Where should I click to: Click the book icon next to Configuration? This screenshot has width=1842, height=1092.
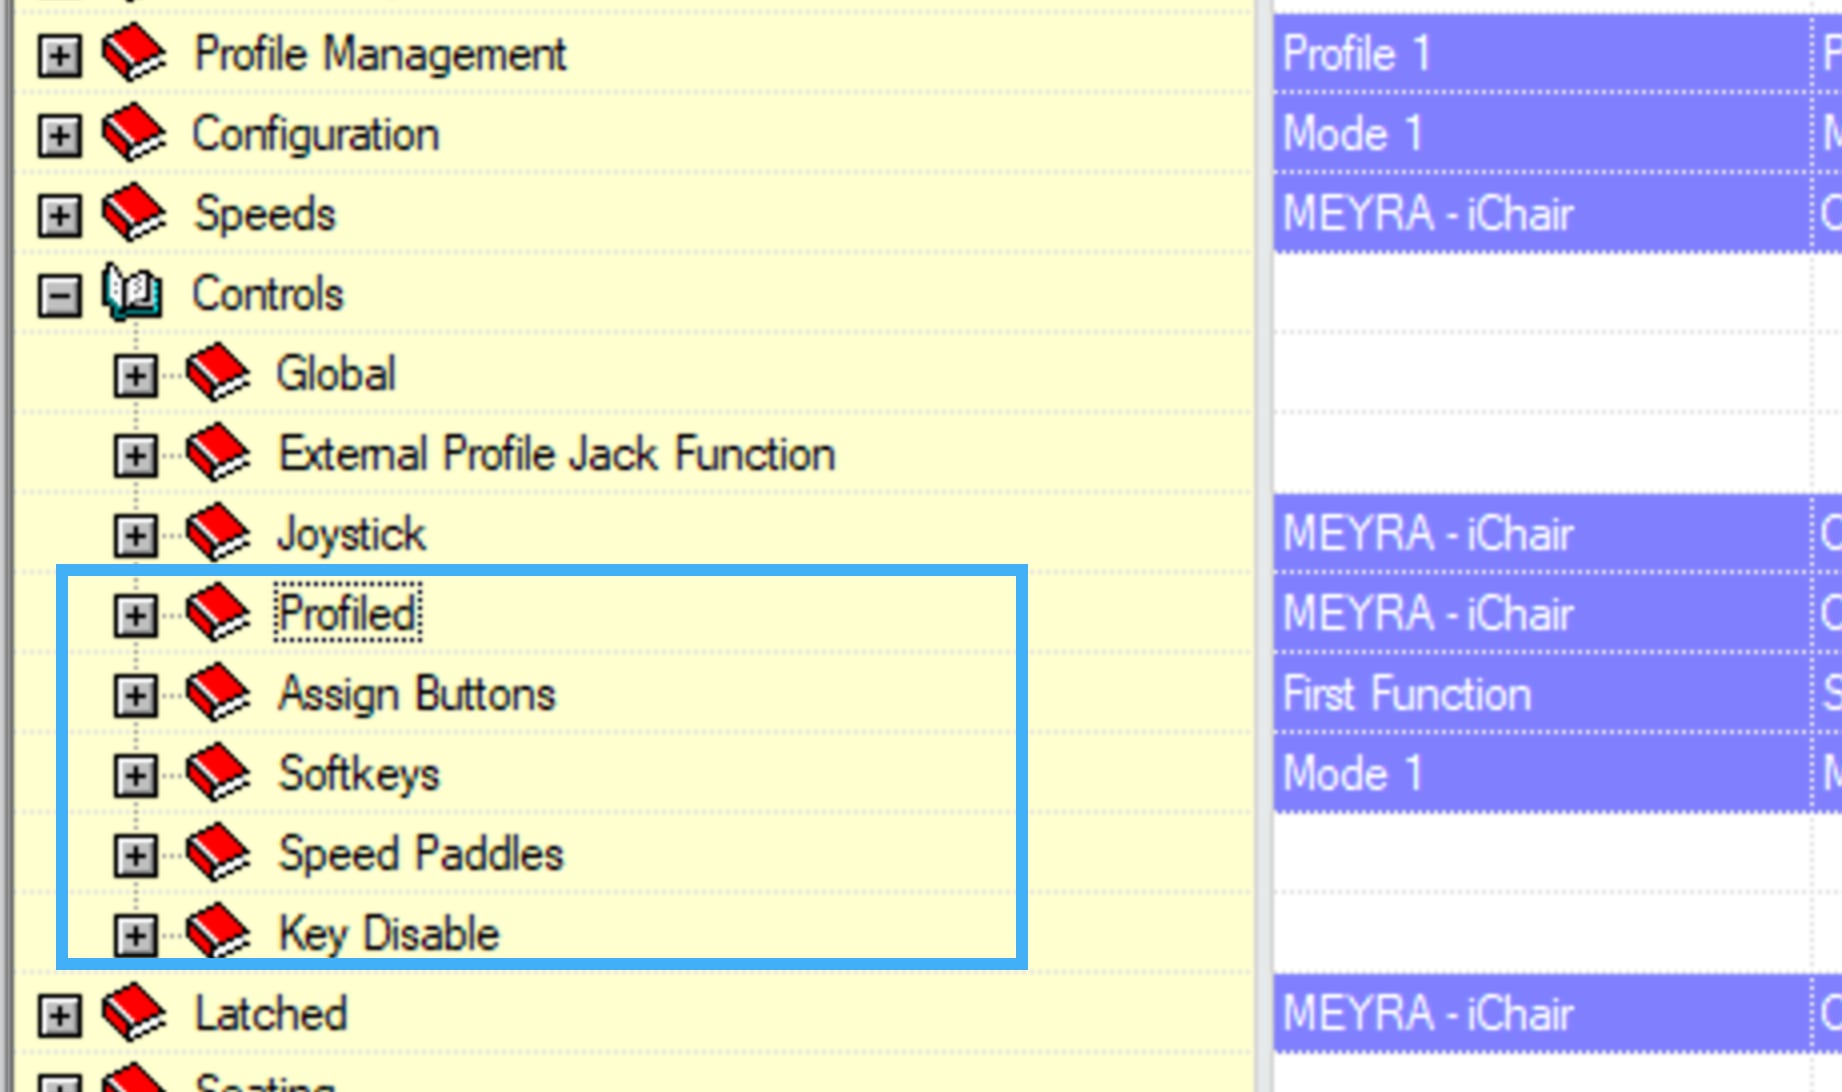click(133, 134)
